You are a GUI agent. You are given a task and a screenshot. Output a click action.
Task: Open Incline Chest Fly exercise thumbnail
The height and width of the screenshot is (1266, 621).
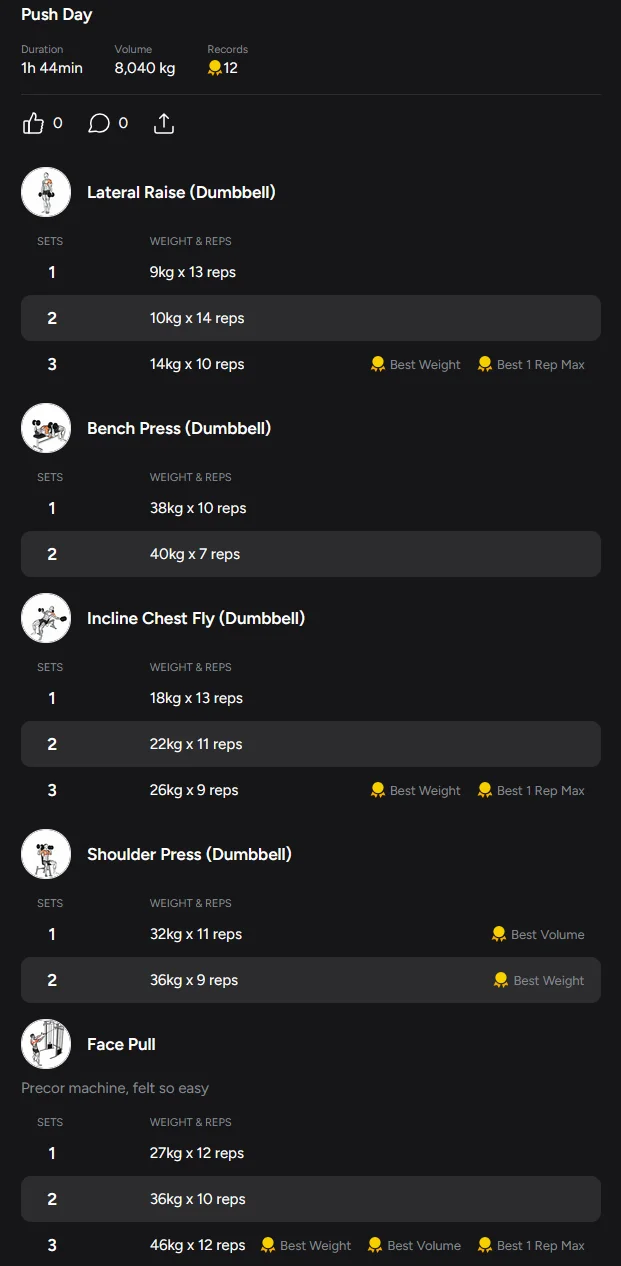(x=46, y=618)
